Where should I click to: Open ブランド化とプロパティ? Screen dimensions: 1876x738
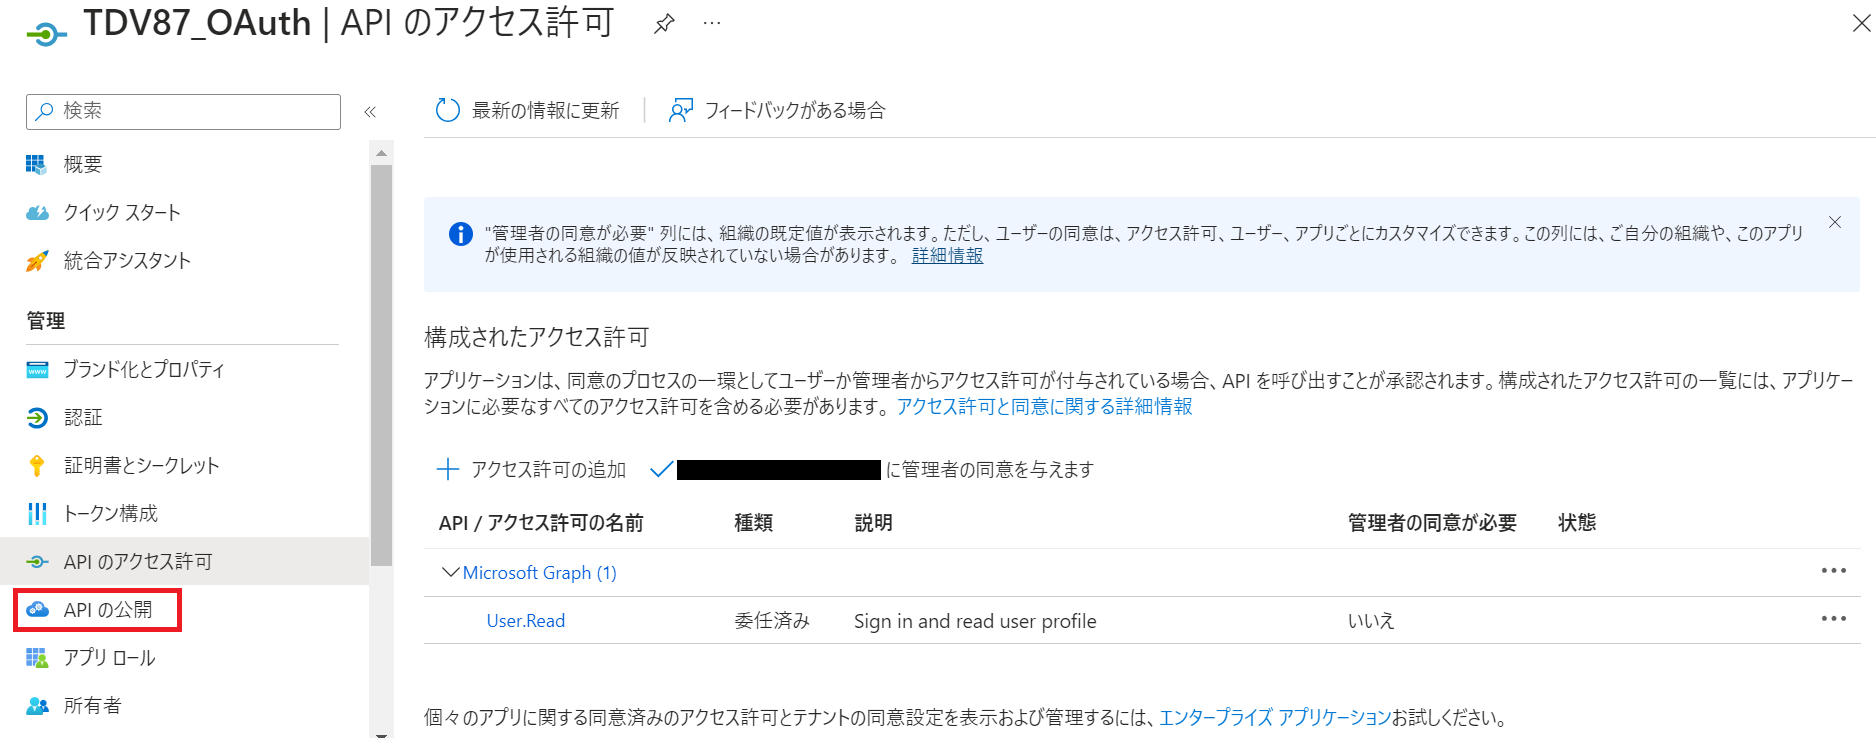coord(144,369)
